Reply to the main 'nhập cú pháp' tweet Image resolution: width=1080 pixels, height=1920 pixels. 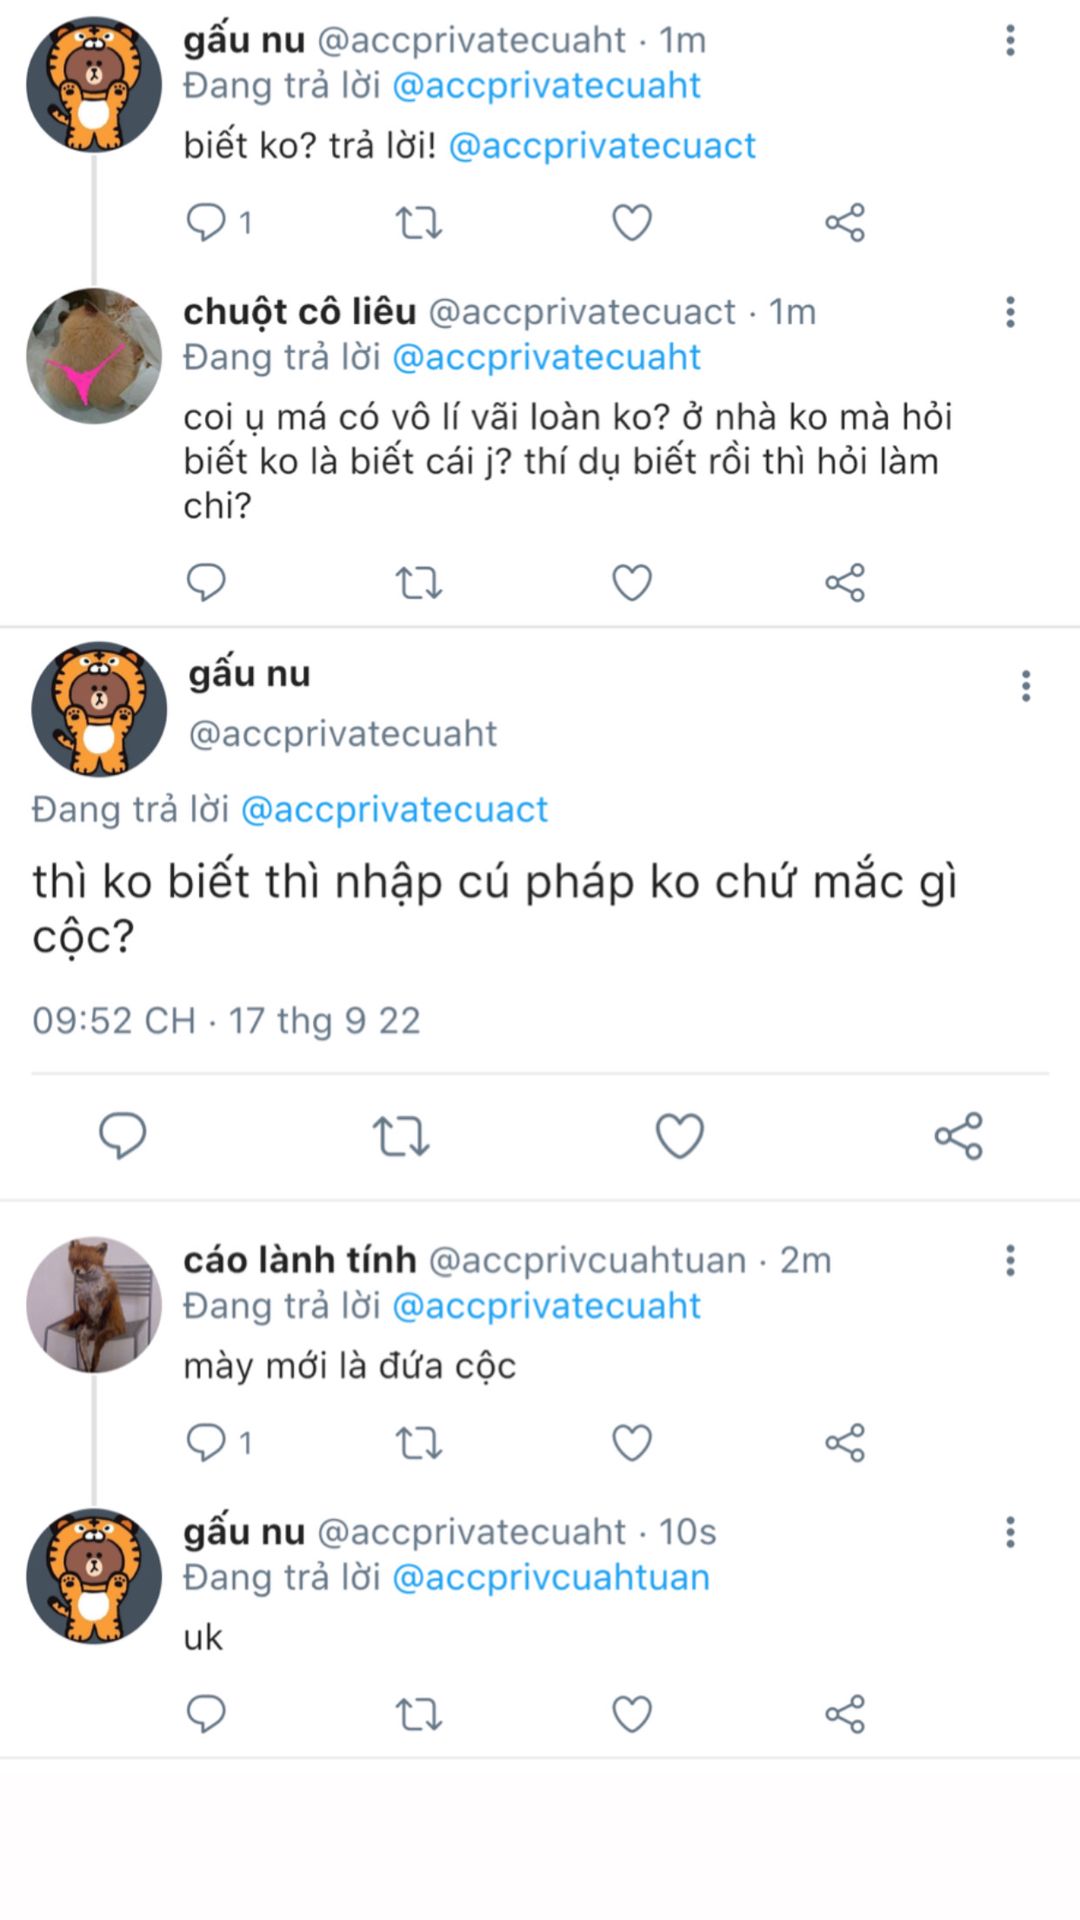[x=122, y=1136]
